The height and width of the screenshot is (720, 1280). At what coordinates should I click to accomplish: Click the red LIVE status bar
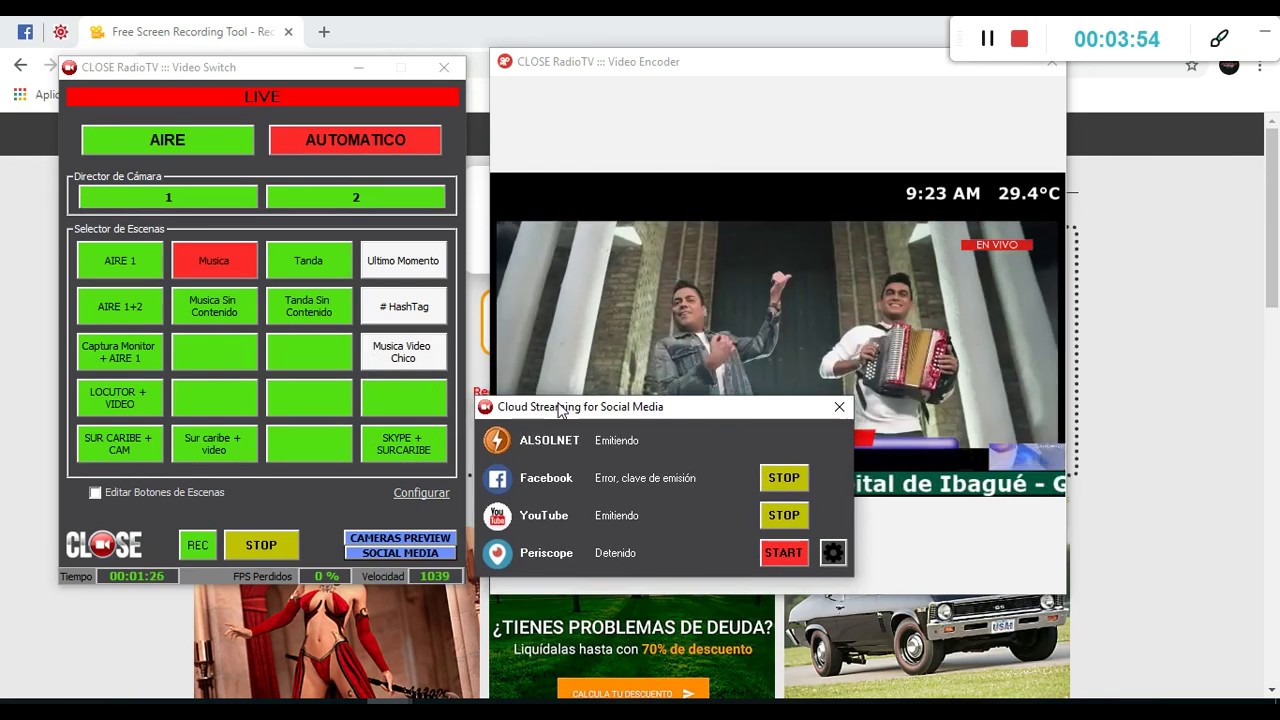(x=262, y=97)
